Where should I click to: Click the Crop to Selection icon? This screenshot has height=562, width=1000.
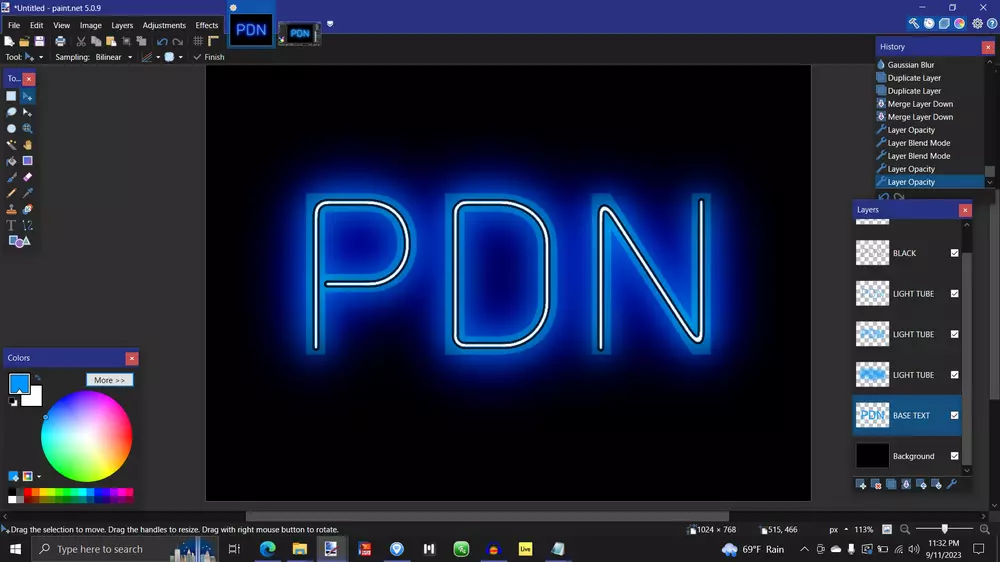pos(126,41)
